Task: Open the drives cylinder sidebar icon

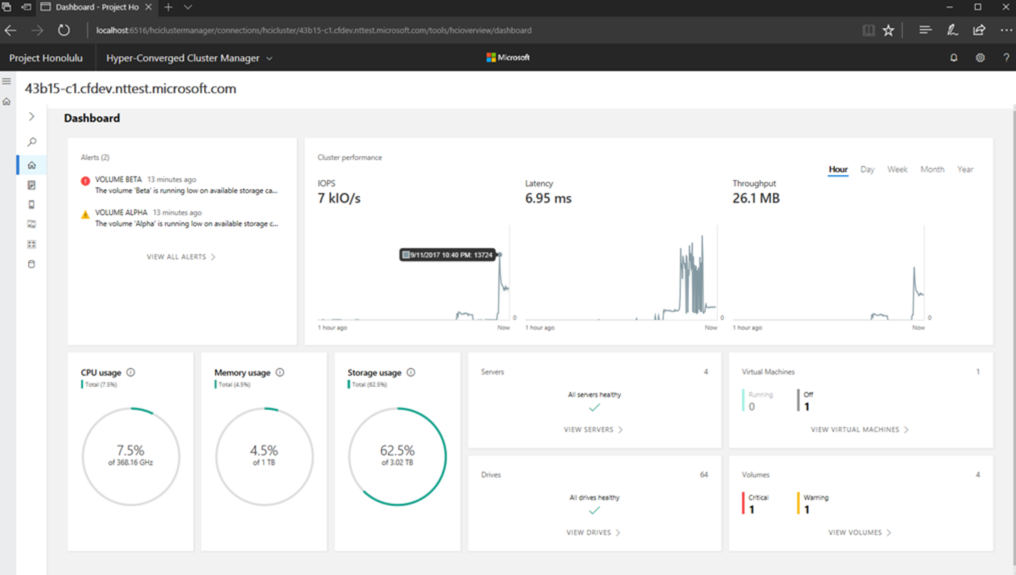Action: click(x=31, y=264)
